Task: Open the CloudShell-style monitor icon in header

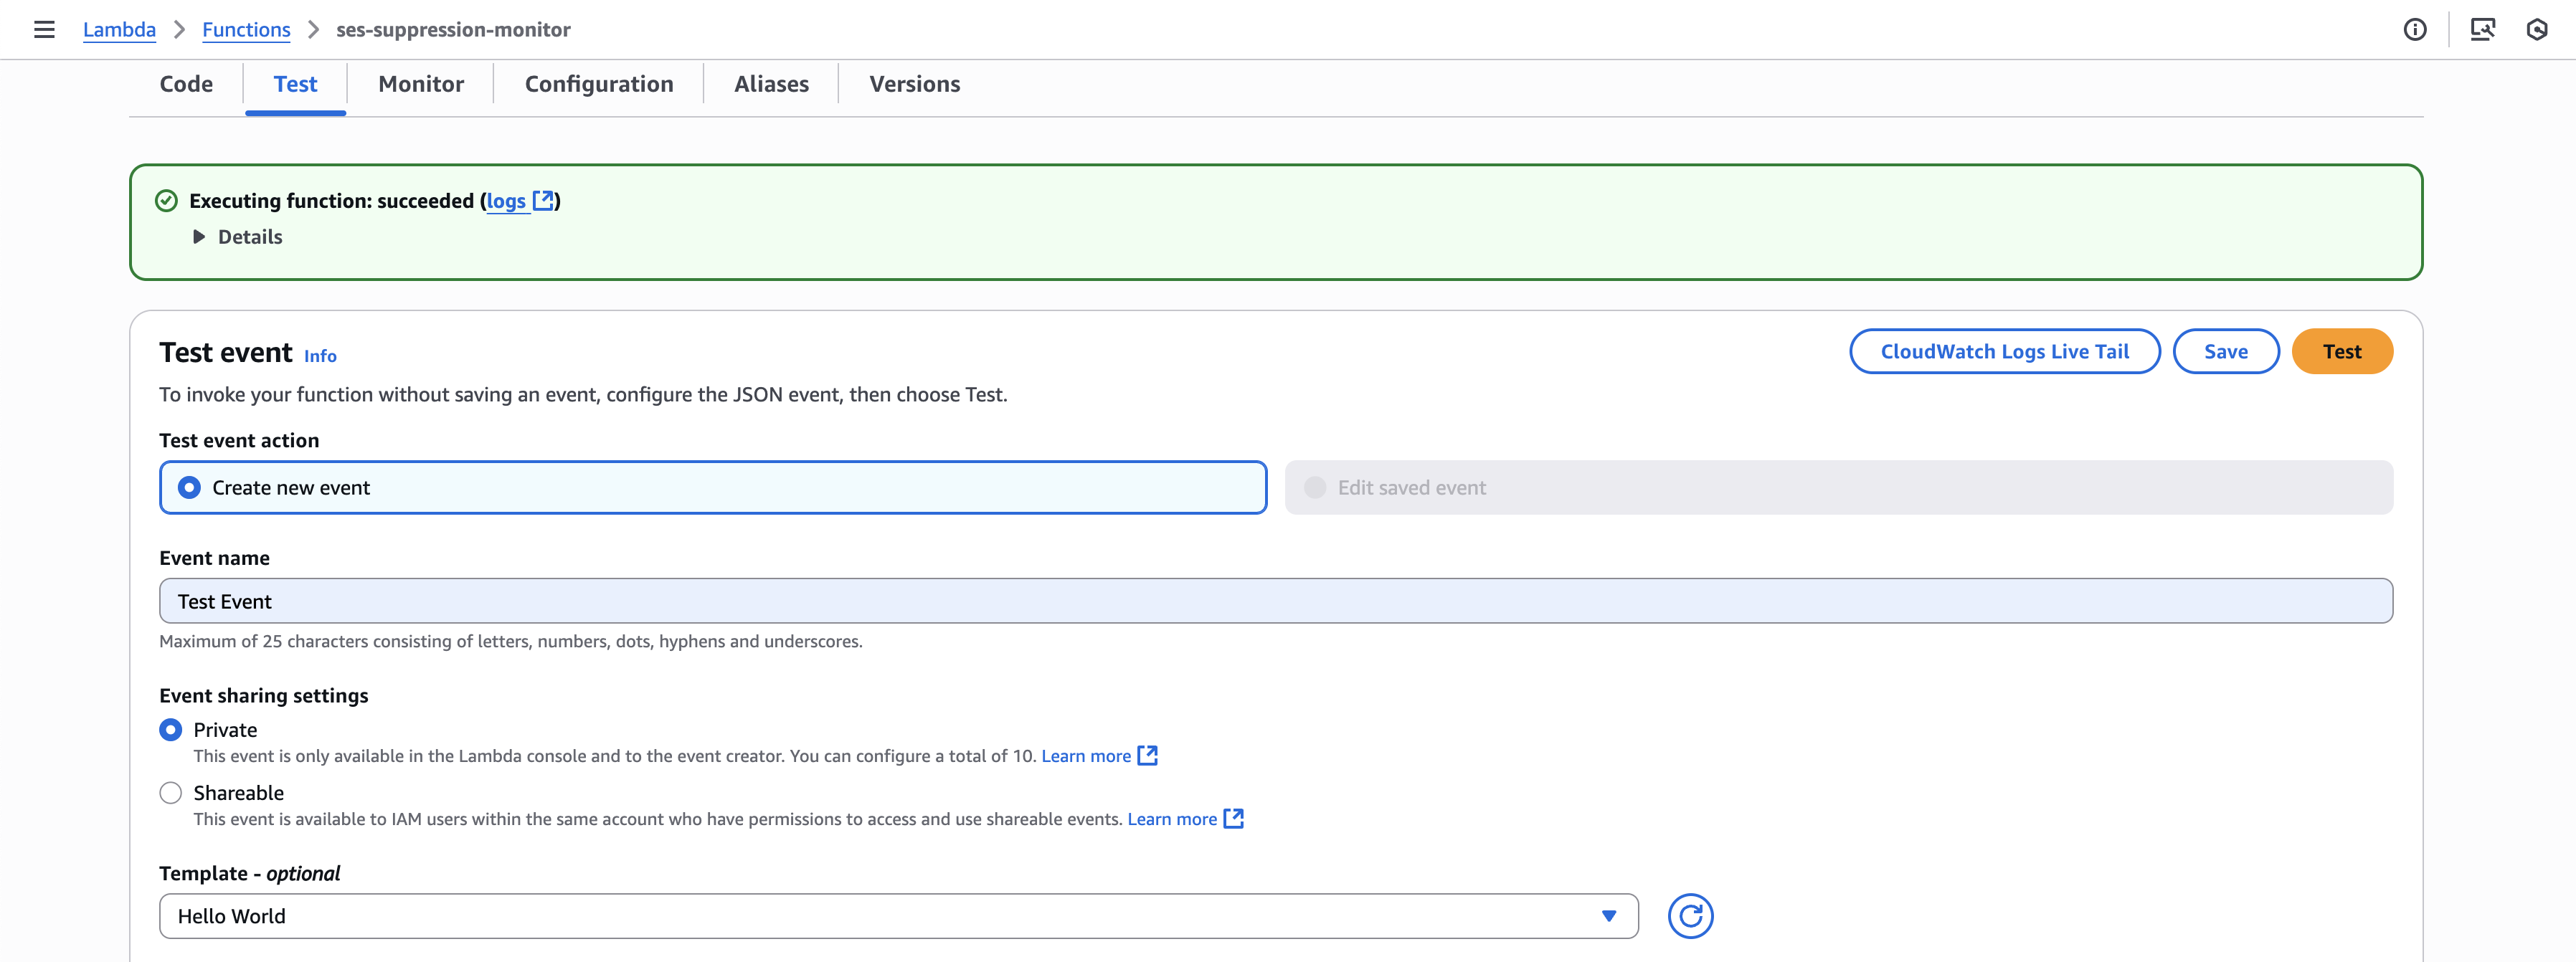Action: [x=2482, y=29]
